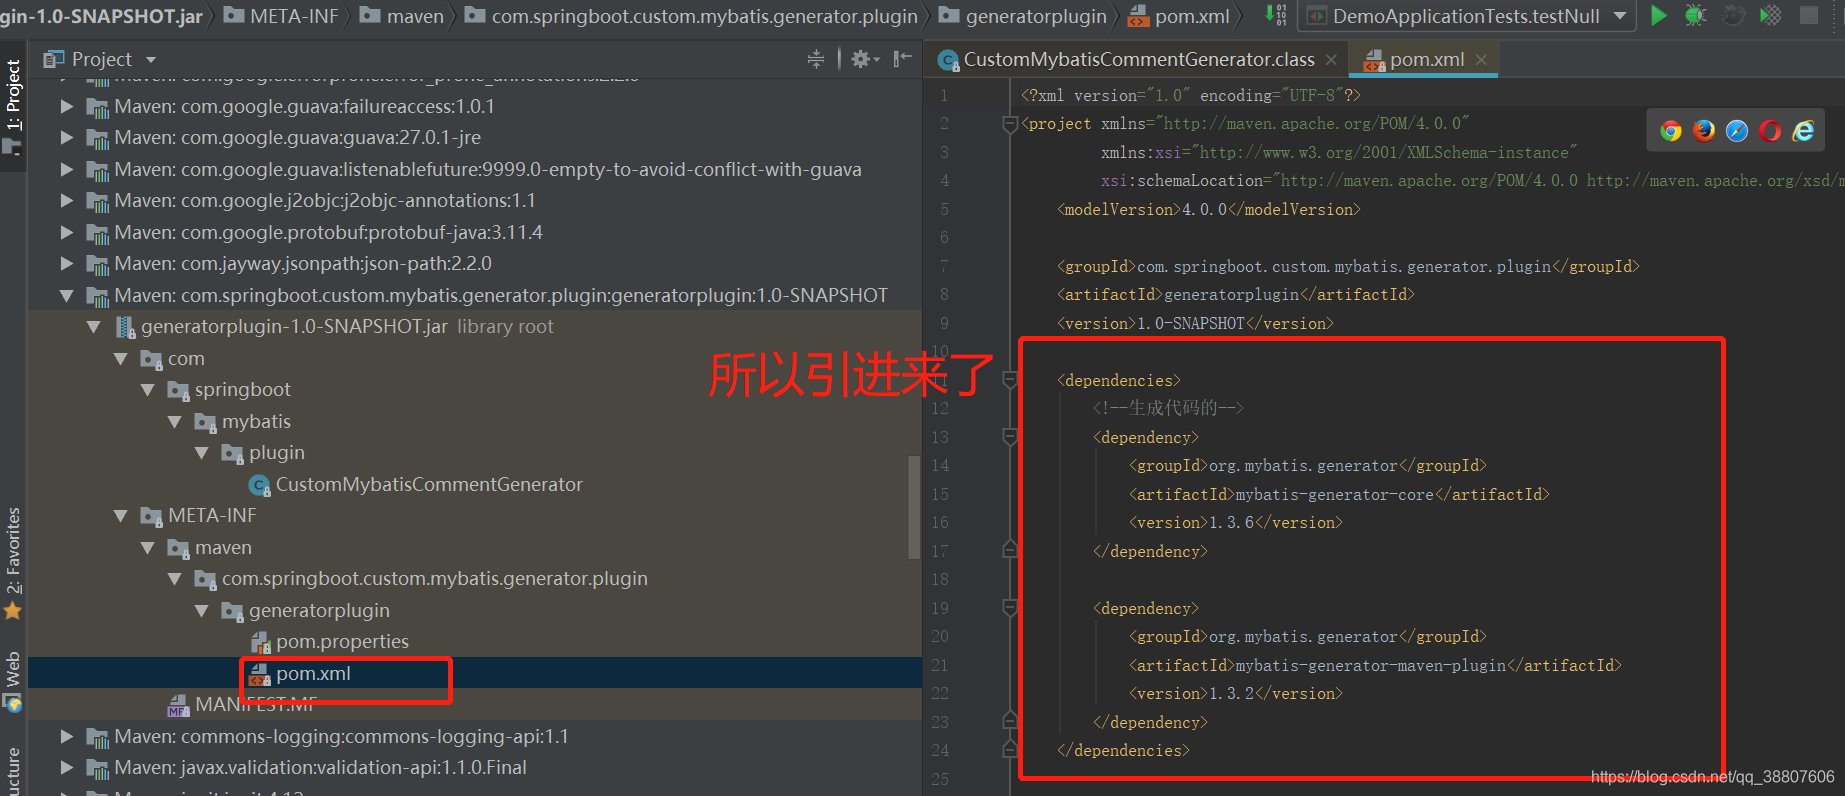1845x796 pixels.
Task: Fold first dependency block at line 13
Action: pos(1010,437)
